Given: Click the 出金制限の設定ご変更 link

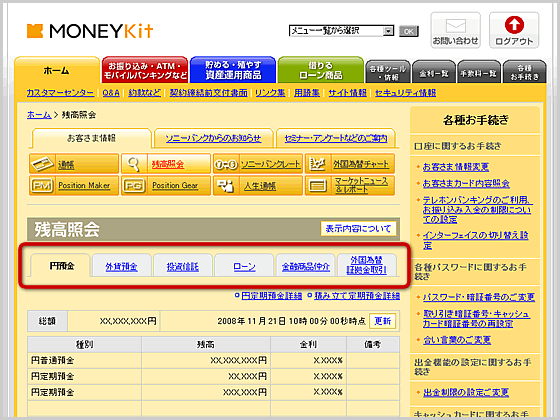Looking at the screenshot, I should tap(466, 392).
